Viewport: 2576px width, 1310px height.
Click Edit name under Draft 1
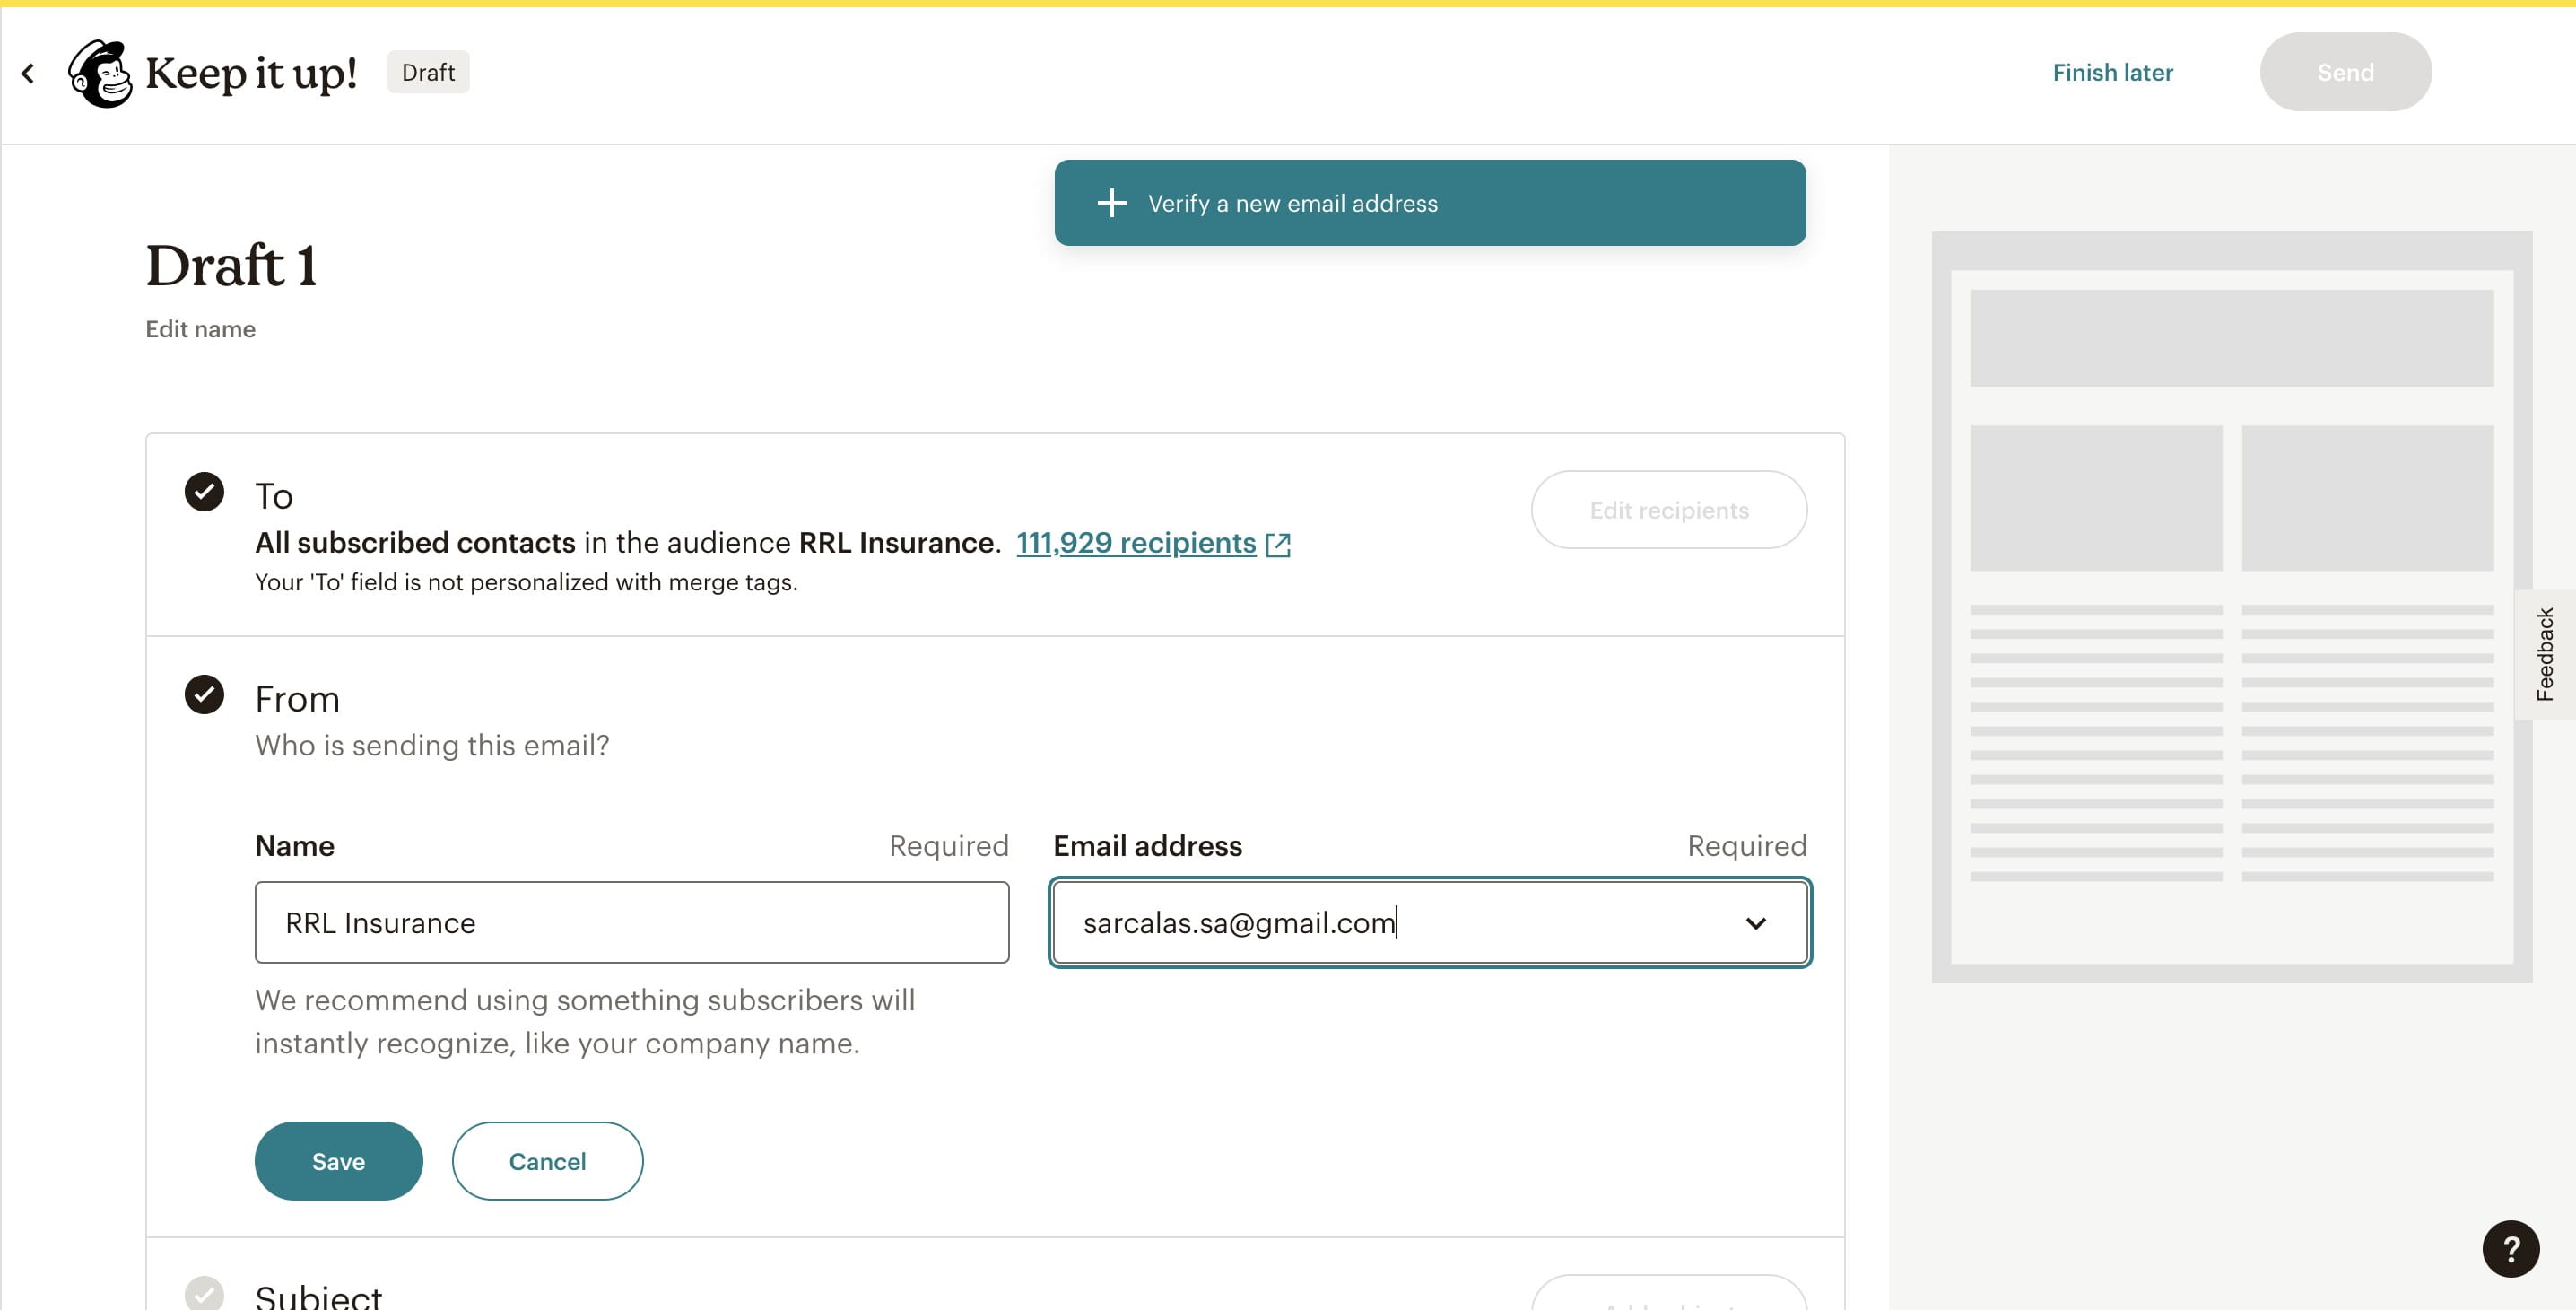pos(199,328)
